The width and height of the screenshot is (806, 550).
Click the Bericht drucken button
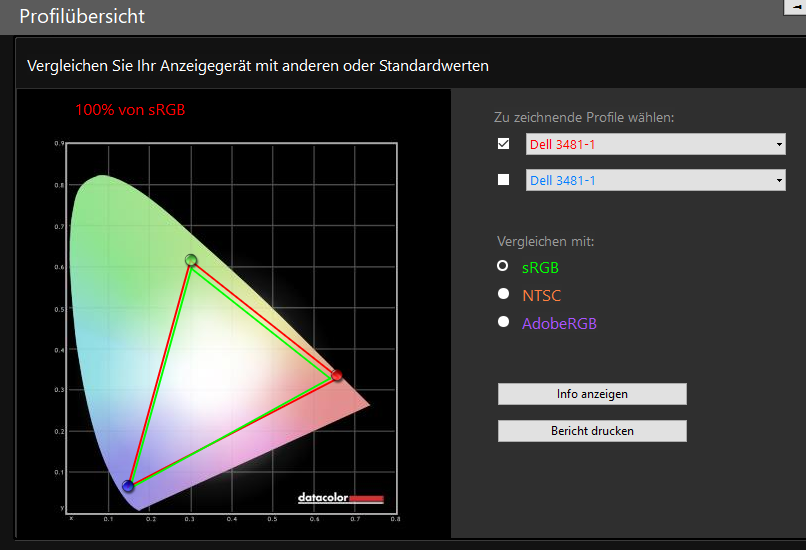coord(592,431)
